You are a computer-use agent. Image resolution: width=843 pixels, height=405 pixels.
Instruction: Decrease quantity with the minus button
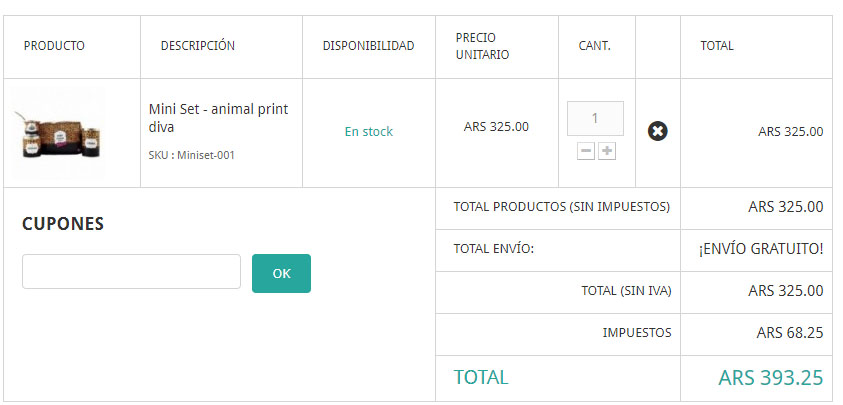tap(586, 151)
